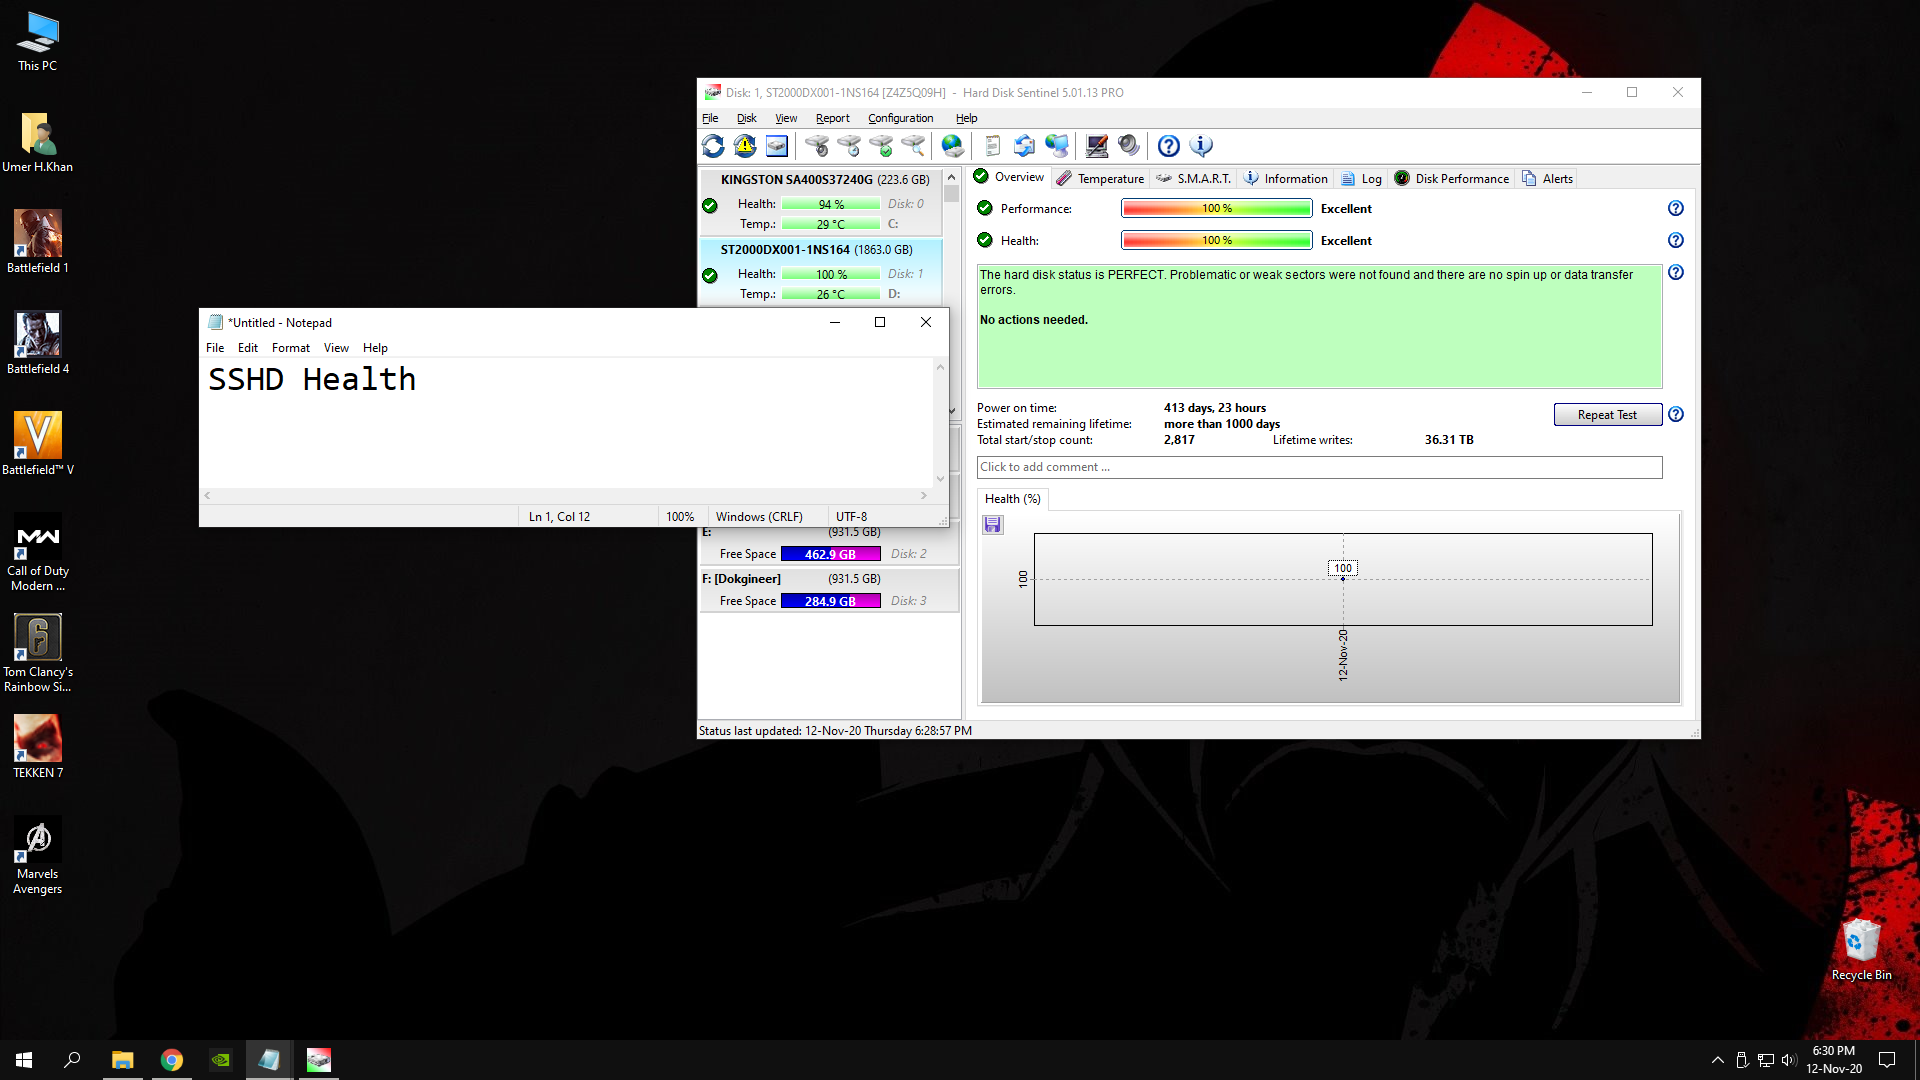Click the taskbar Search icon

point(72,1060)
